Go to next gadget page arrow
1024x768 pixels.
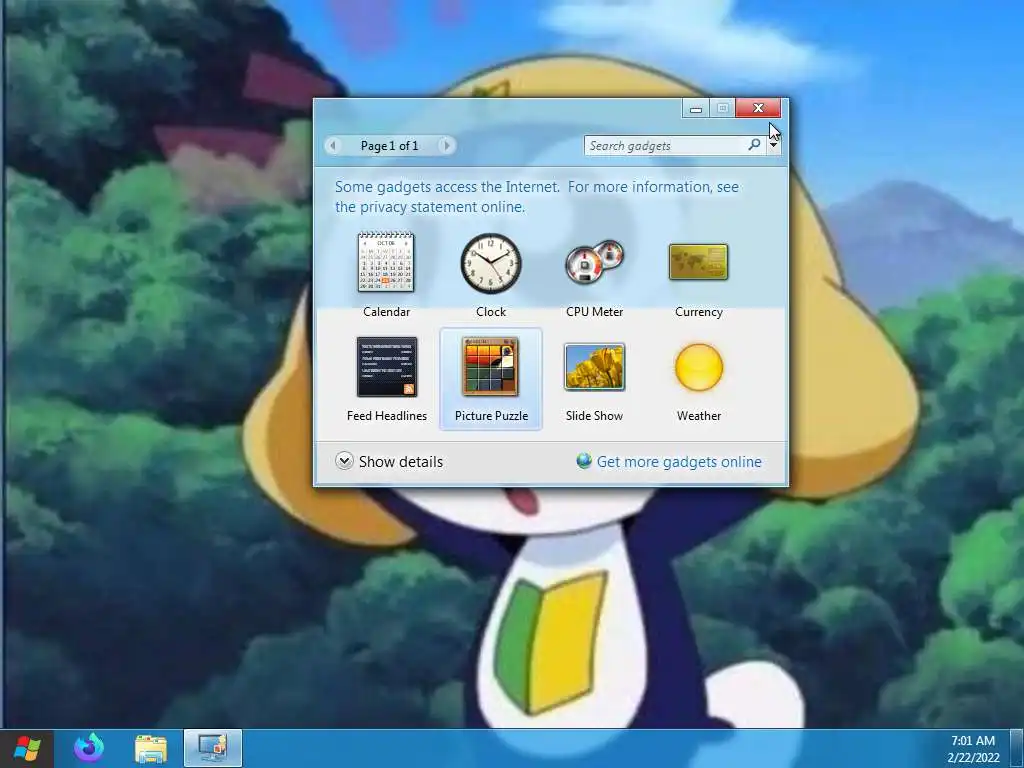447,146
